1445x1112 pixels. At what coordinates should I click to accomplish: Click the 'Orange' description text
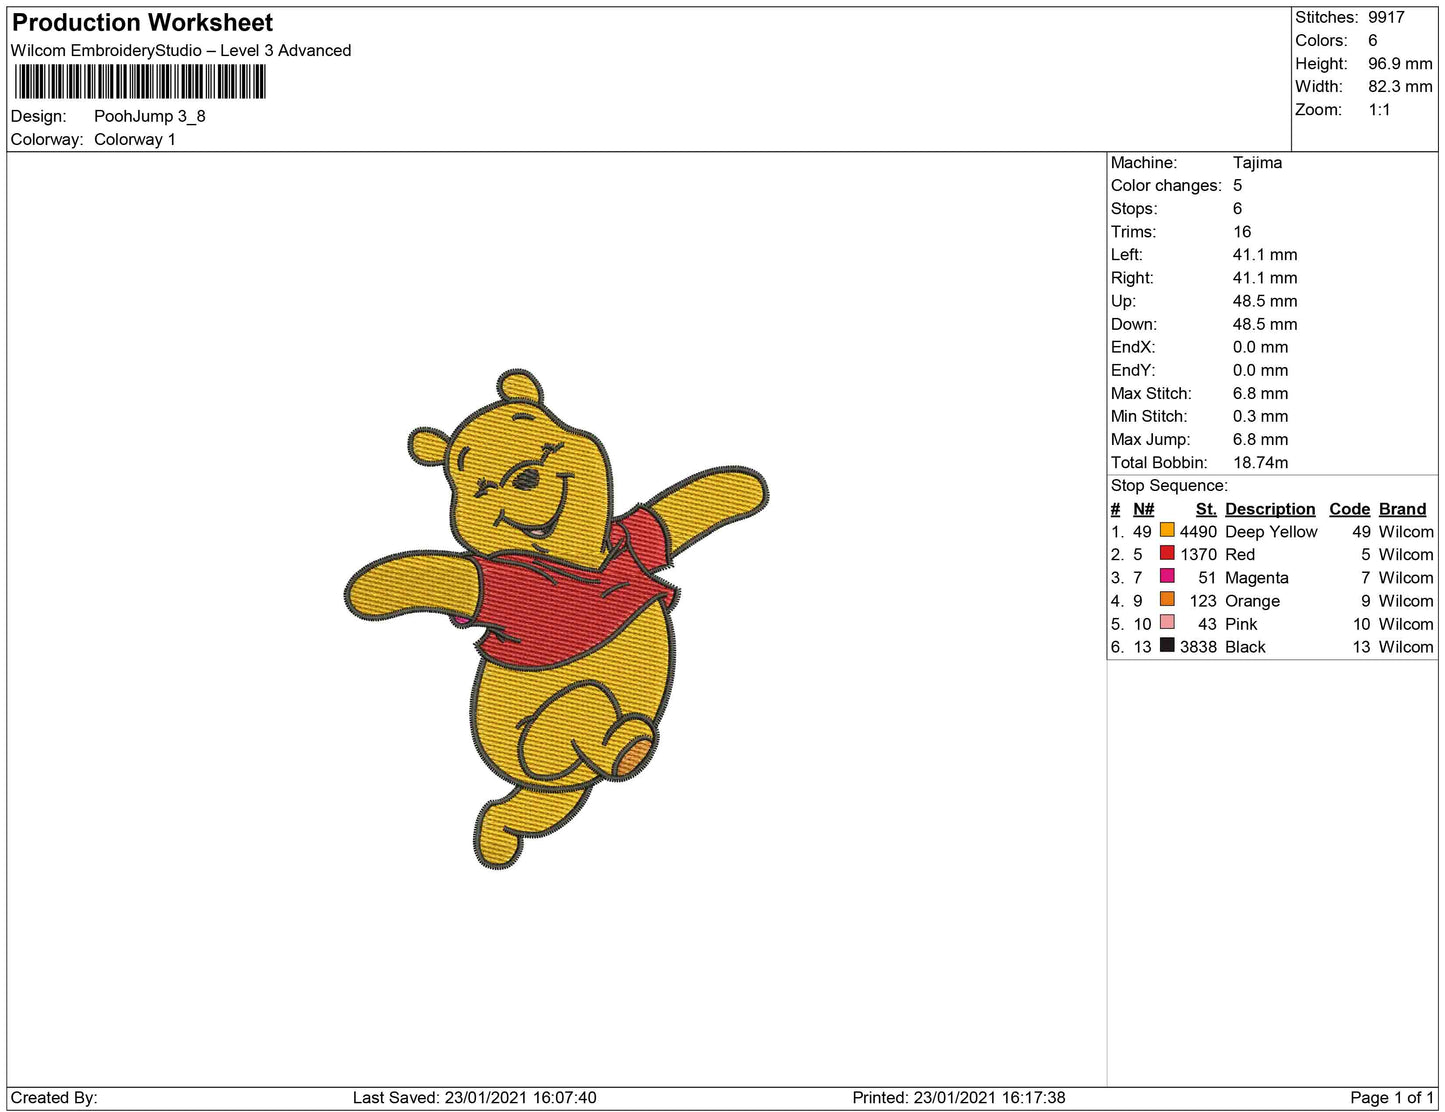pyautogui.click(x=1252, y=601)
